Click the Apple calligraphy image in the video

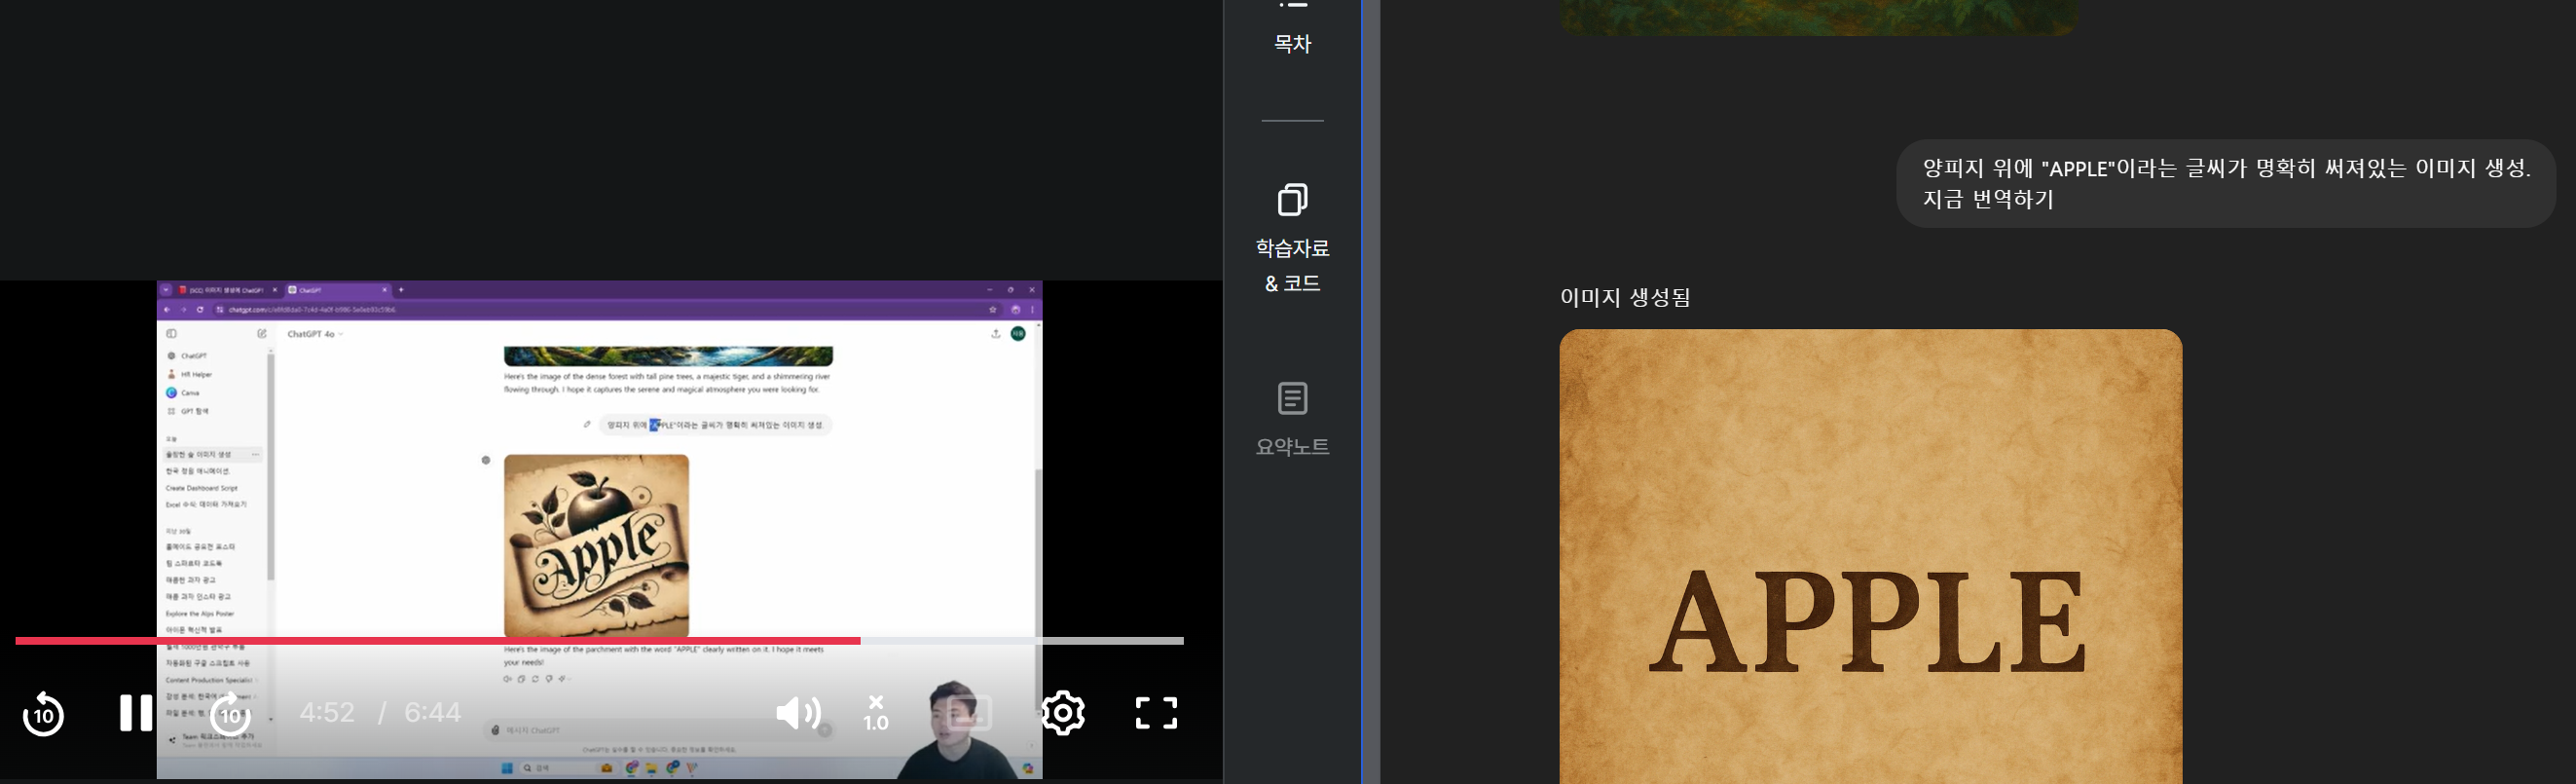point(596,546)
